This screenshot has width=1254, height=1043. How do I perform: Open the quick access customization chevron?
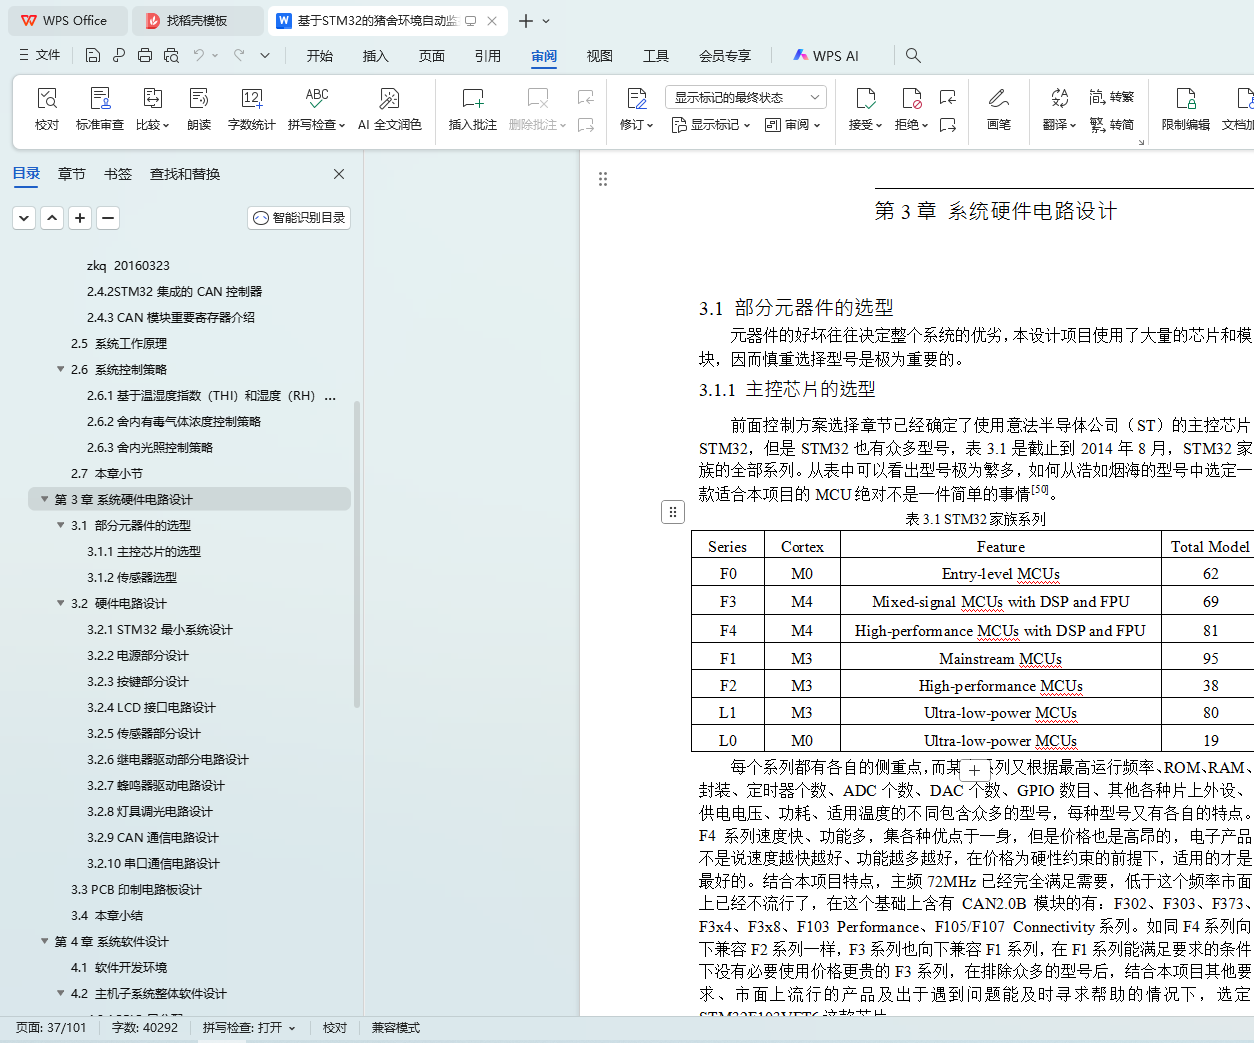[265, 55]
